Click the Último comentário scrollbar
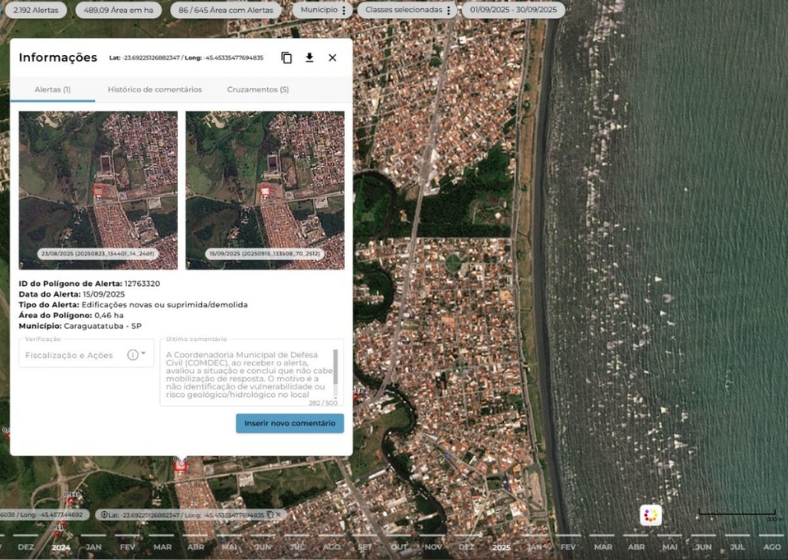Viewport: 788px width, 560px height. 337,368
